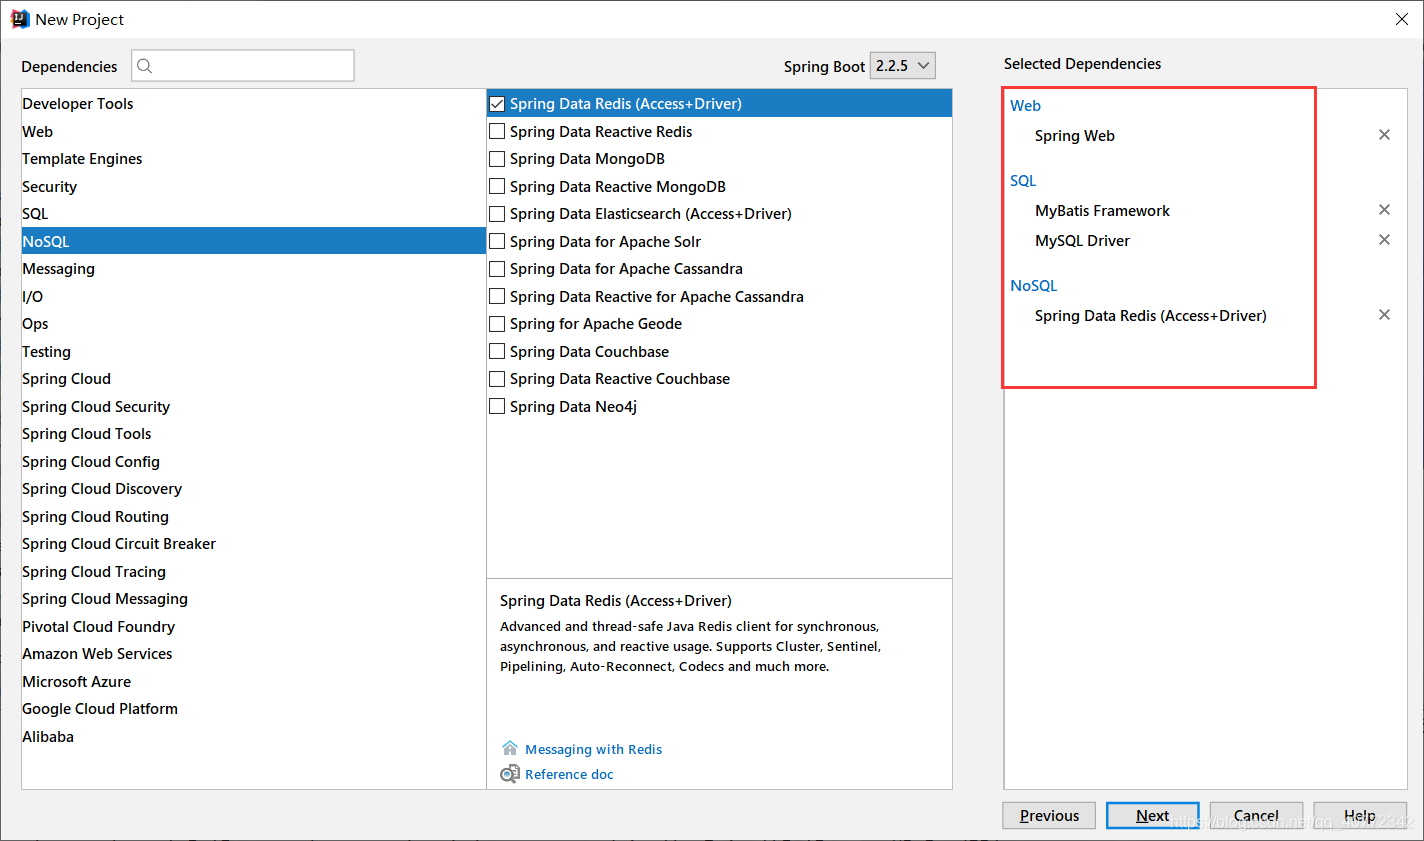This screenshot has height=841, width=1424.
Task: Select Spring Cloud Circuit Breaker category
Action: point(254,544)
